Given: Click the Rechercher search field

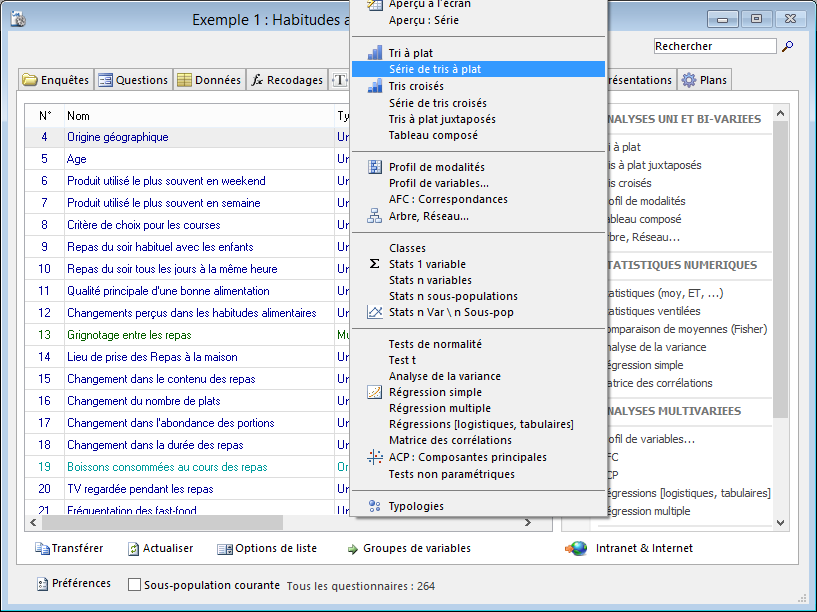Looking at the screenshot, I should tap(715, 46).
